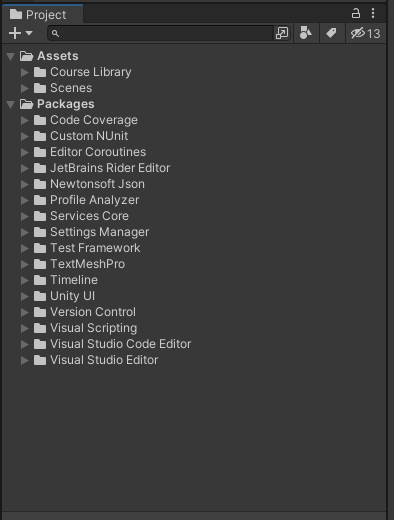
Task: Select the Project tab
Action: 42,15
